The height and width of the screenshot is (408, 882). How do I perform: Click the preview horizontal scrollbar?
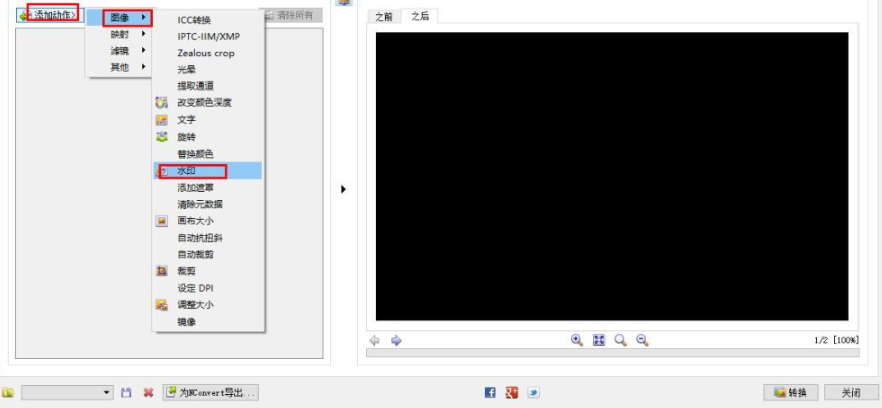(x=613, y=353)
